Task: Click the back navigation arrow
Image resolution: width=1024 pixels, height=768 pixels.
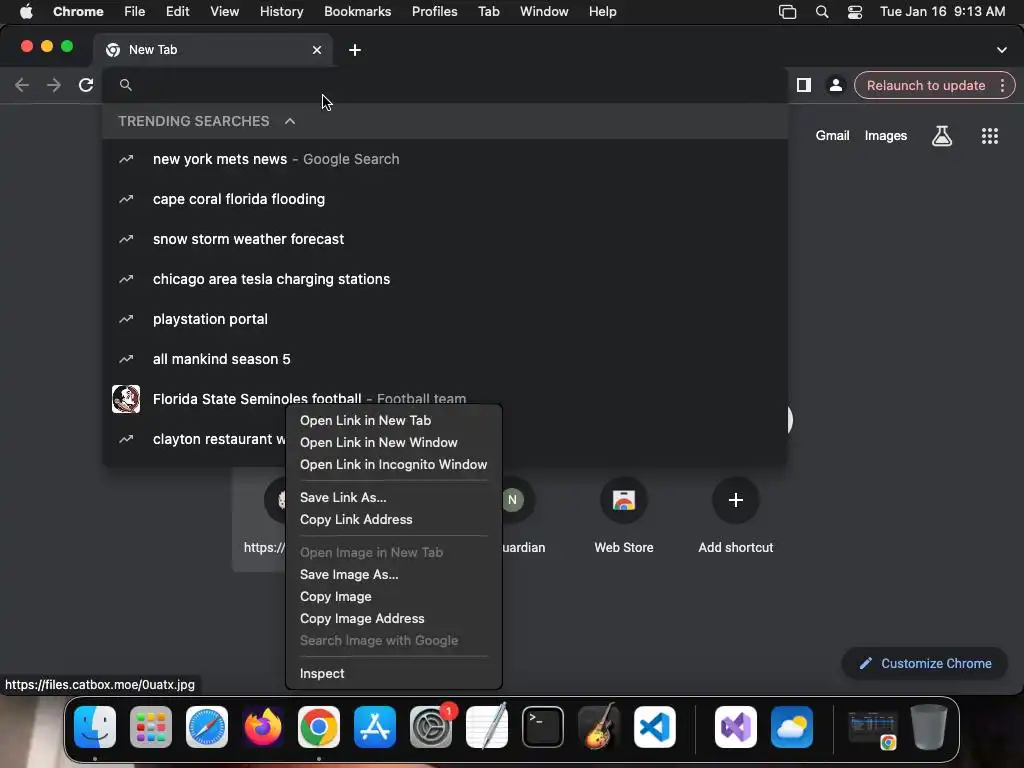Action: [x=22, y=85]
